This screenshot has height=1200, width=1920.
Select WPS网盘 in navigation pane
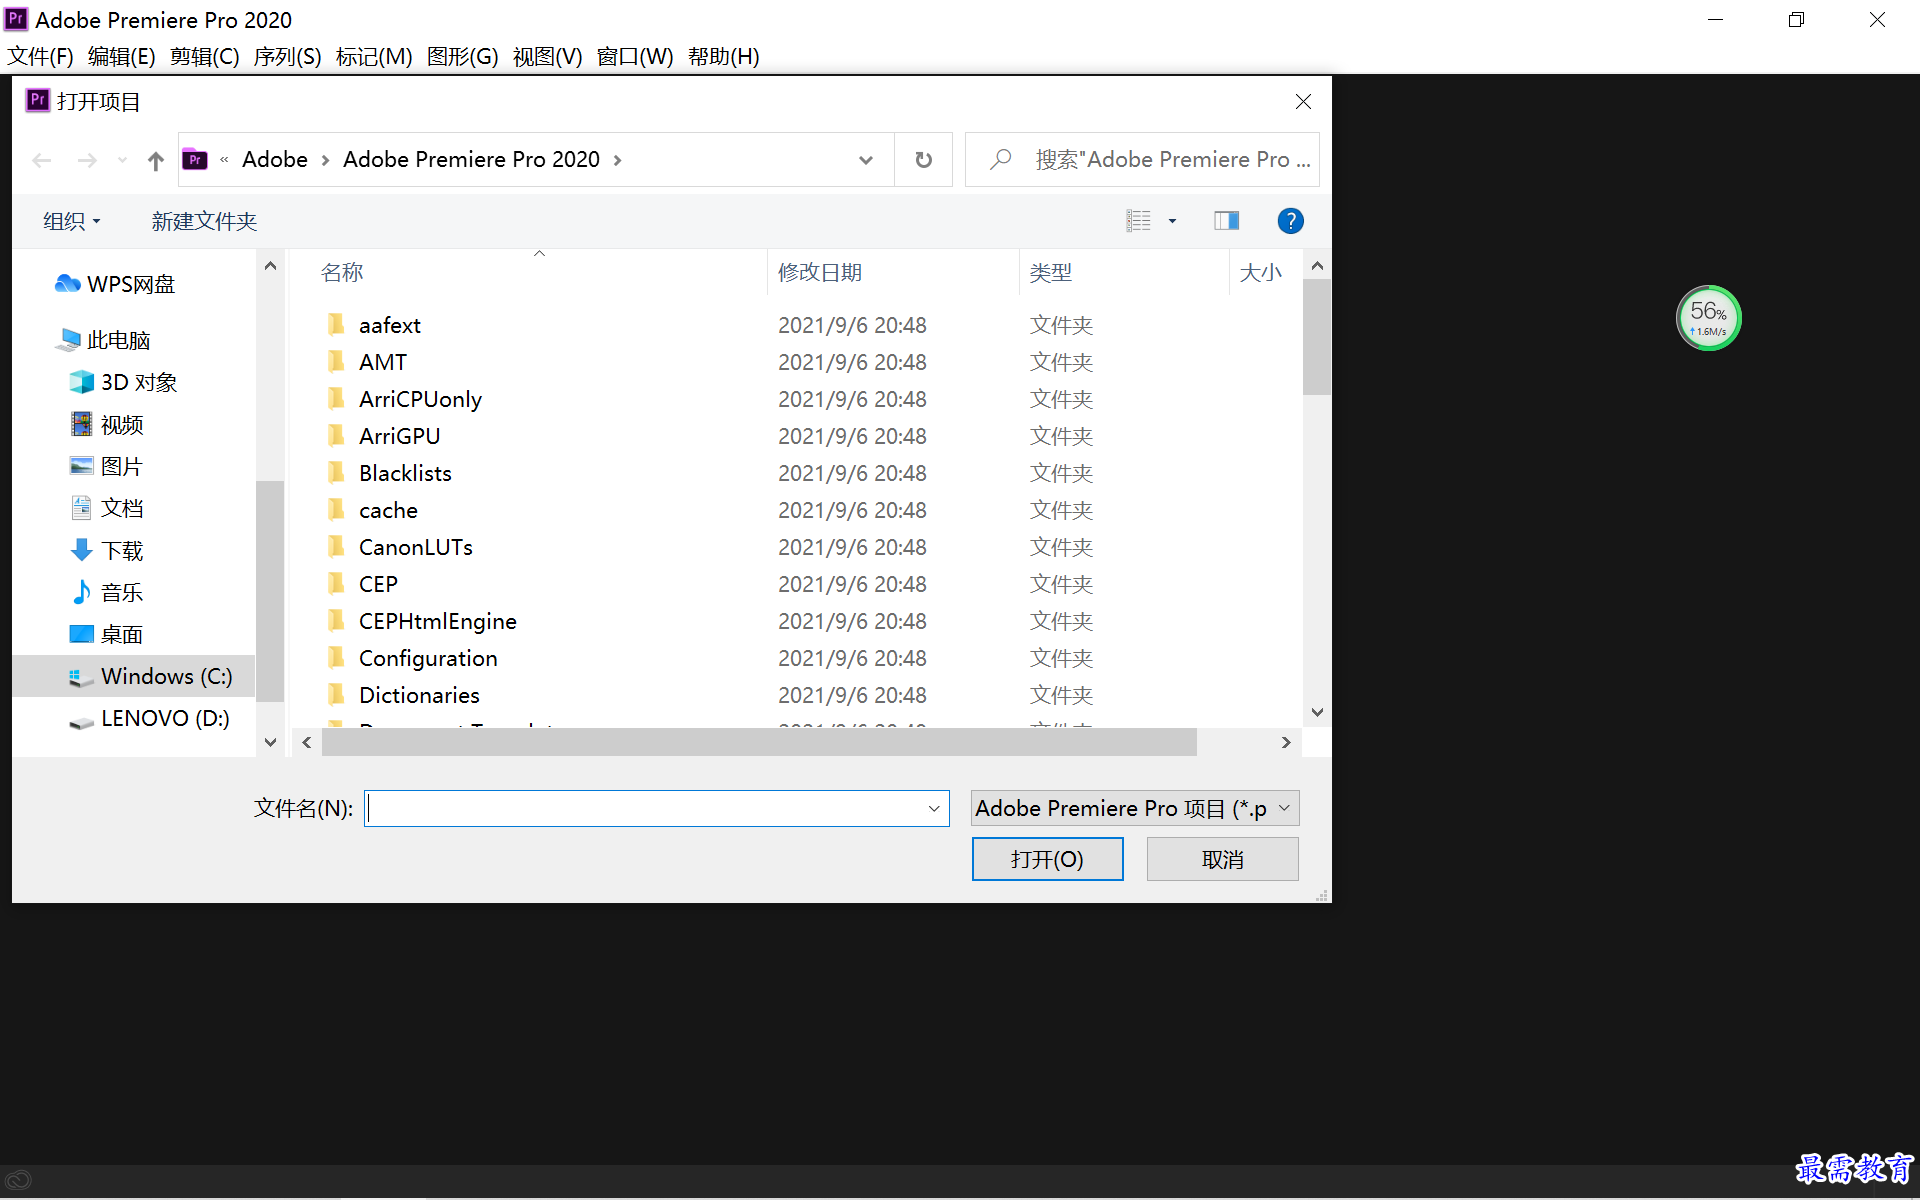point(115,284)
